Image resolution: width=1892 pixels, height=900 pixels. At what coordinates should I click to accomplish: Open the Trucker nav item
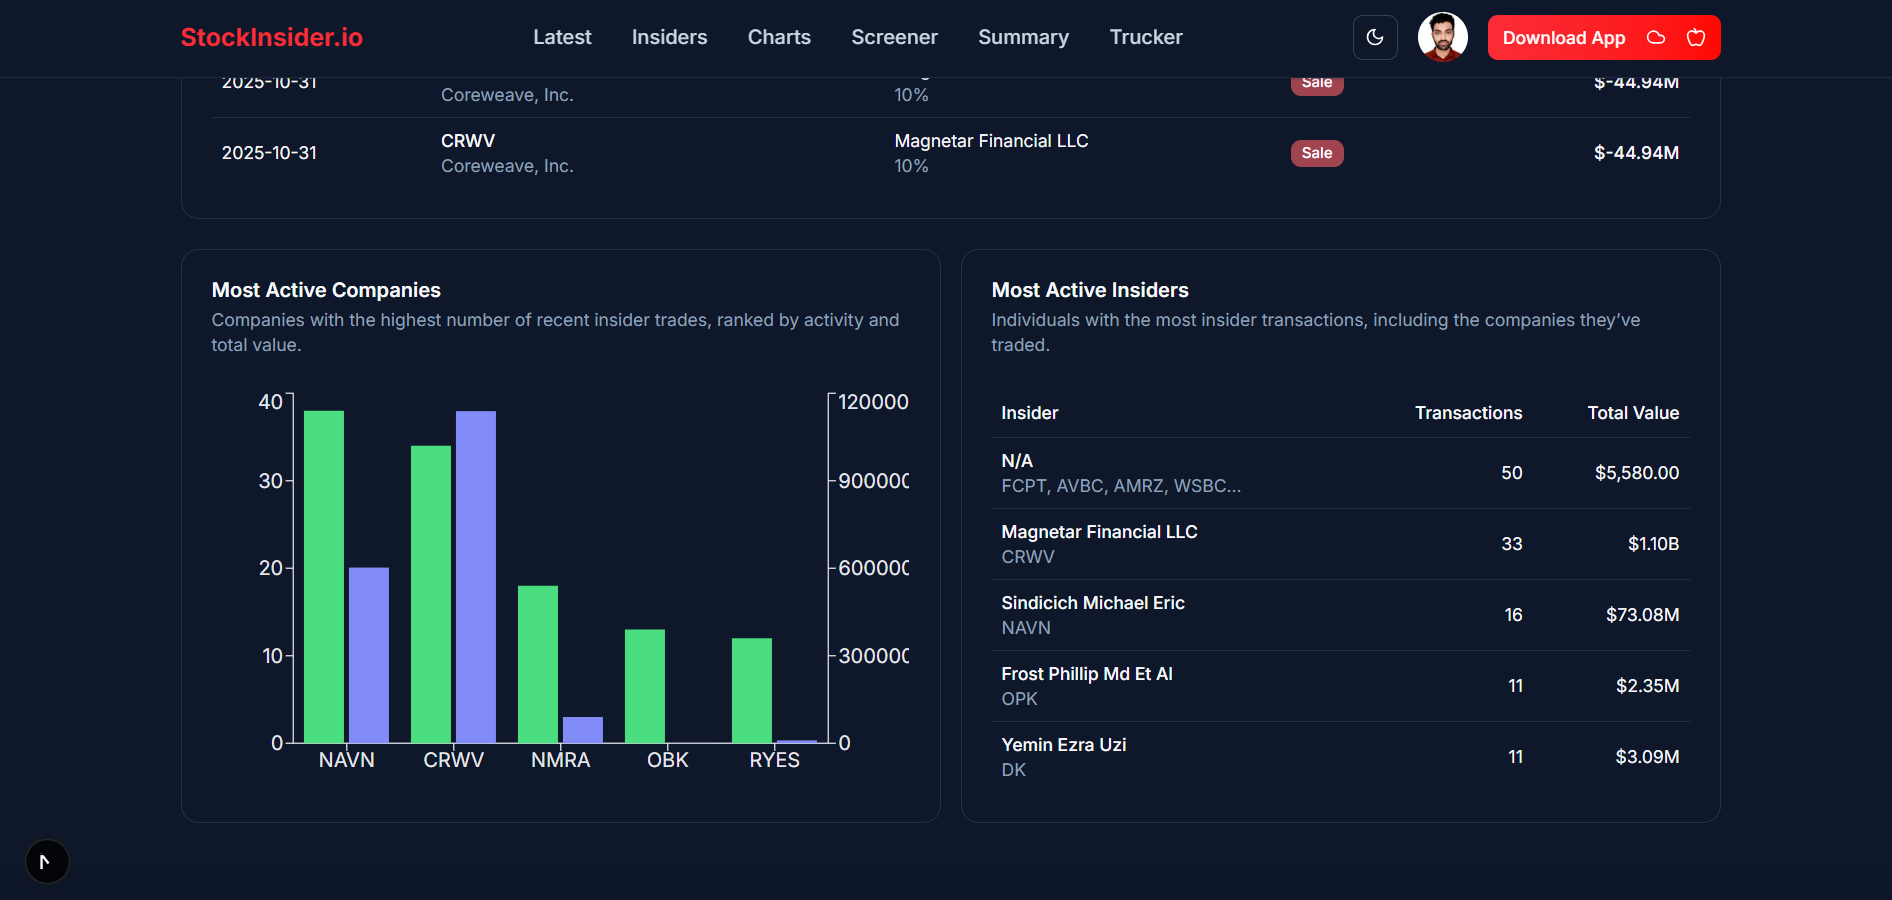(x=1146, y=37)
